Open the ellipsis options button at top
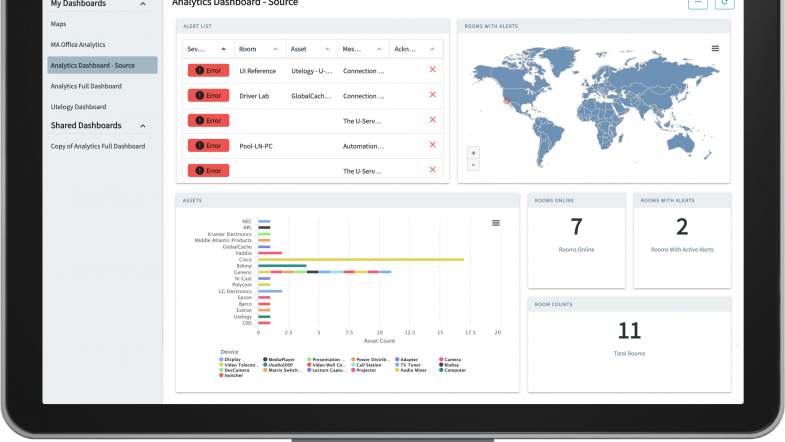The height and width of the screenshot is (442, 785). tap(698, 3)
